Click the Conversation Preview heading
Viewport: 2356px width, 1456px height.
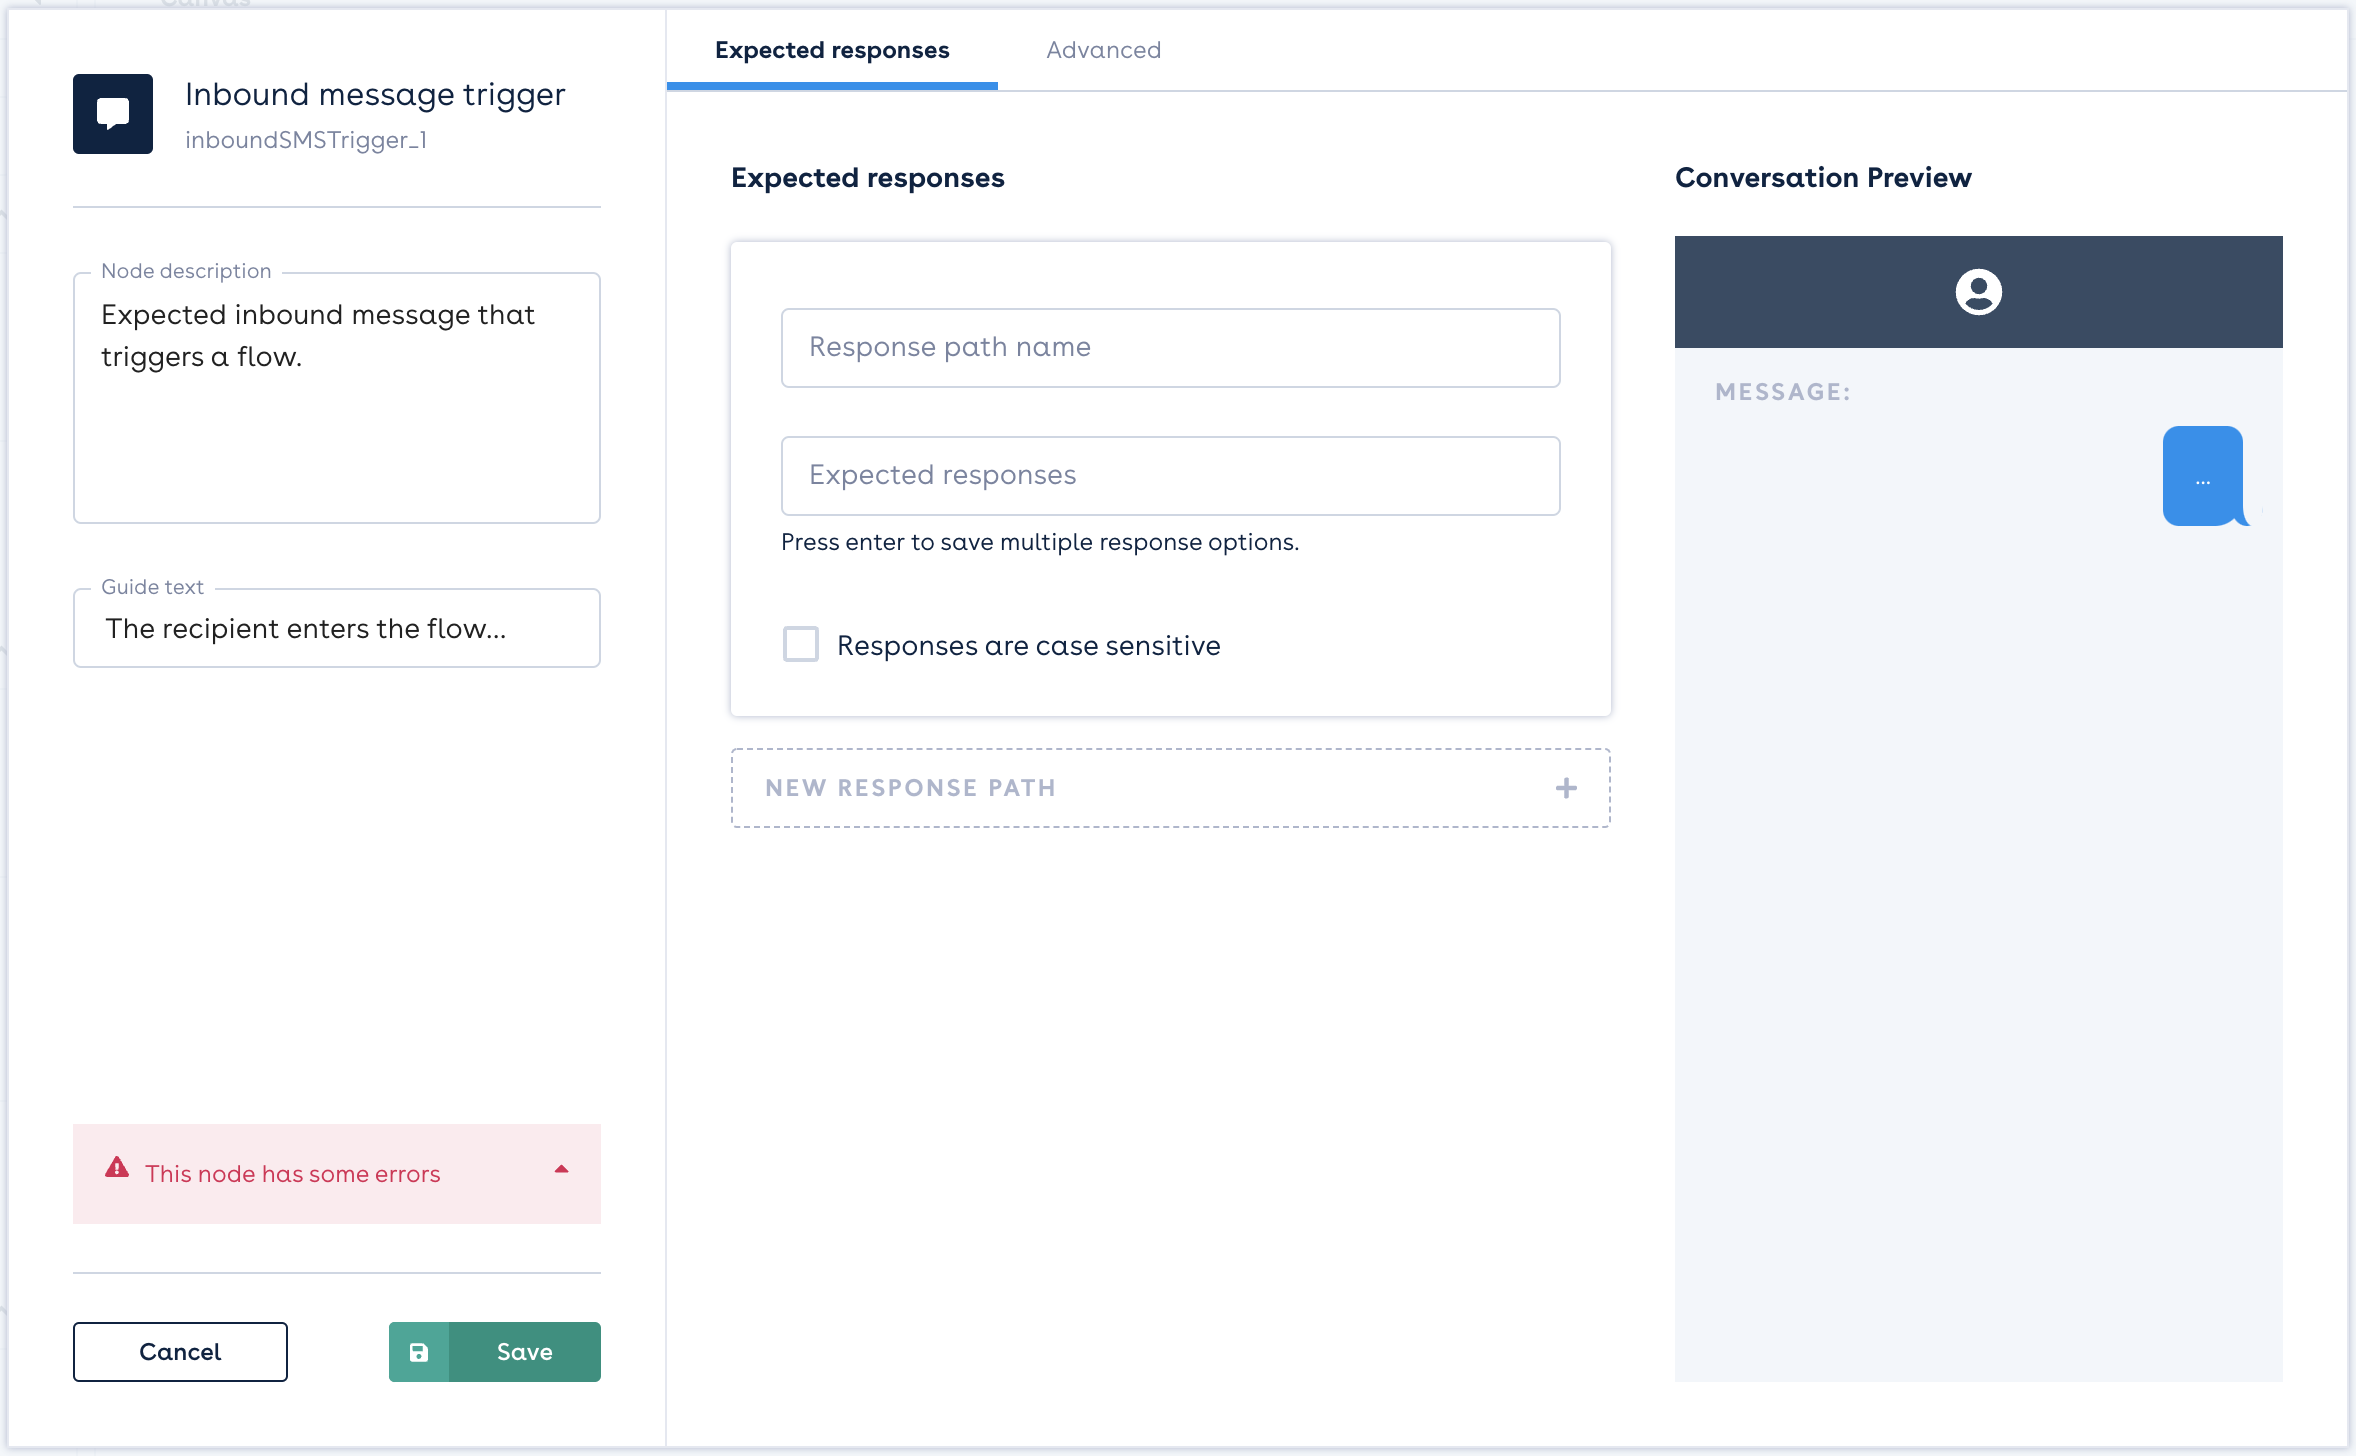pos(1823,178)
